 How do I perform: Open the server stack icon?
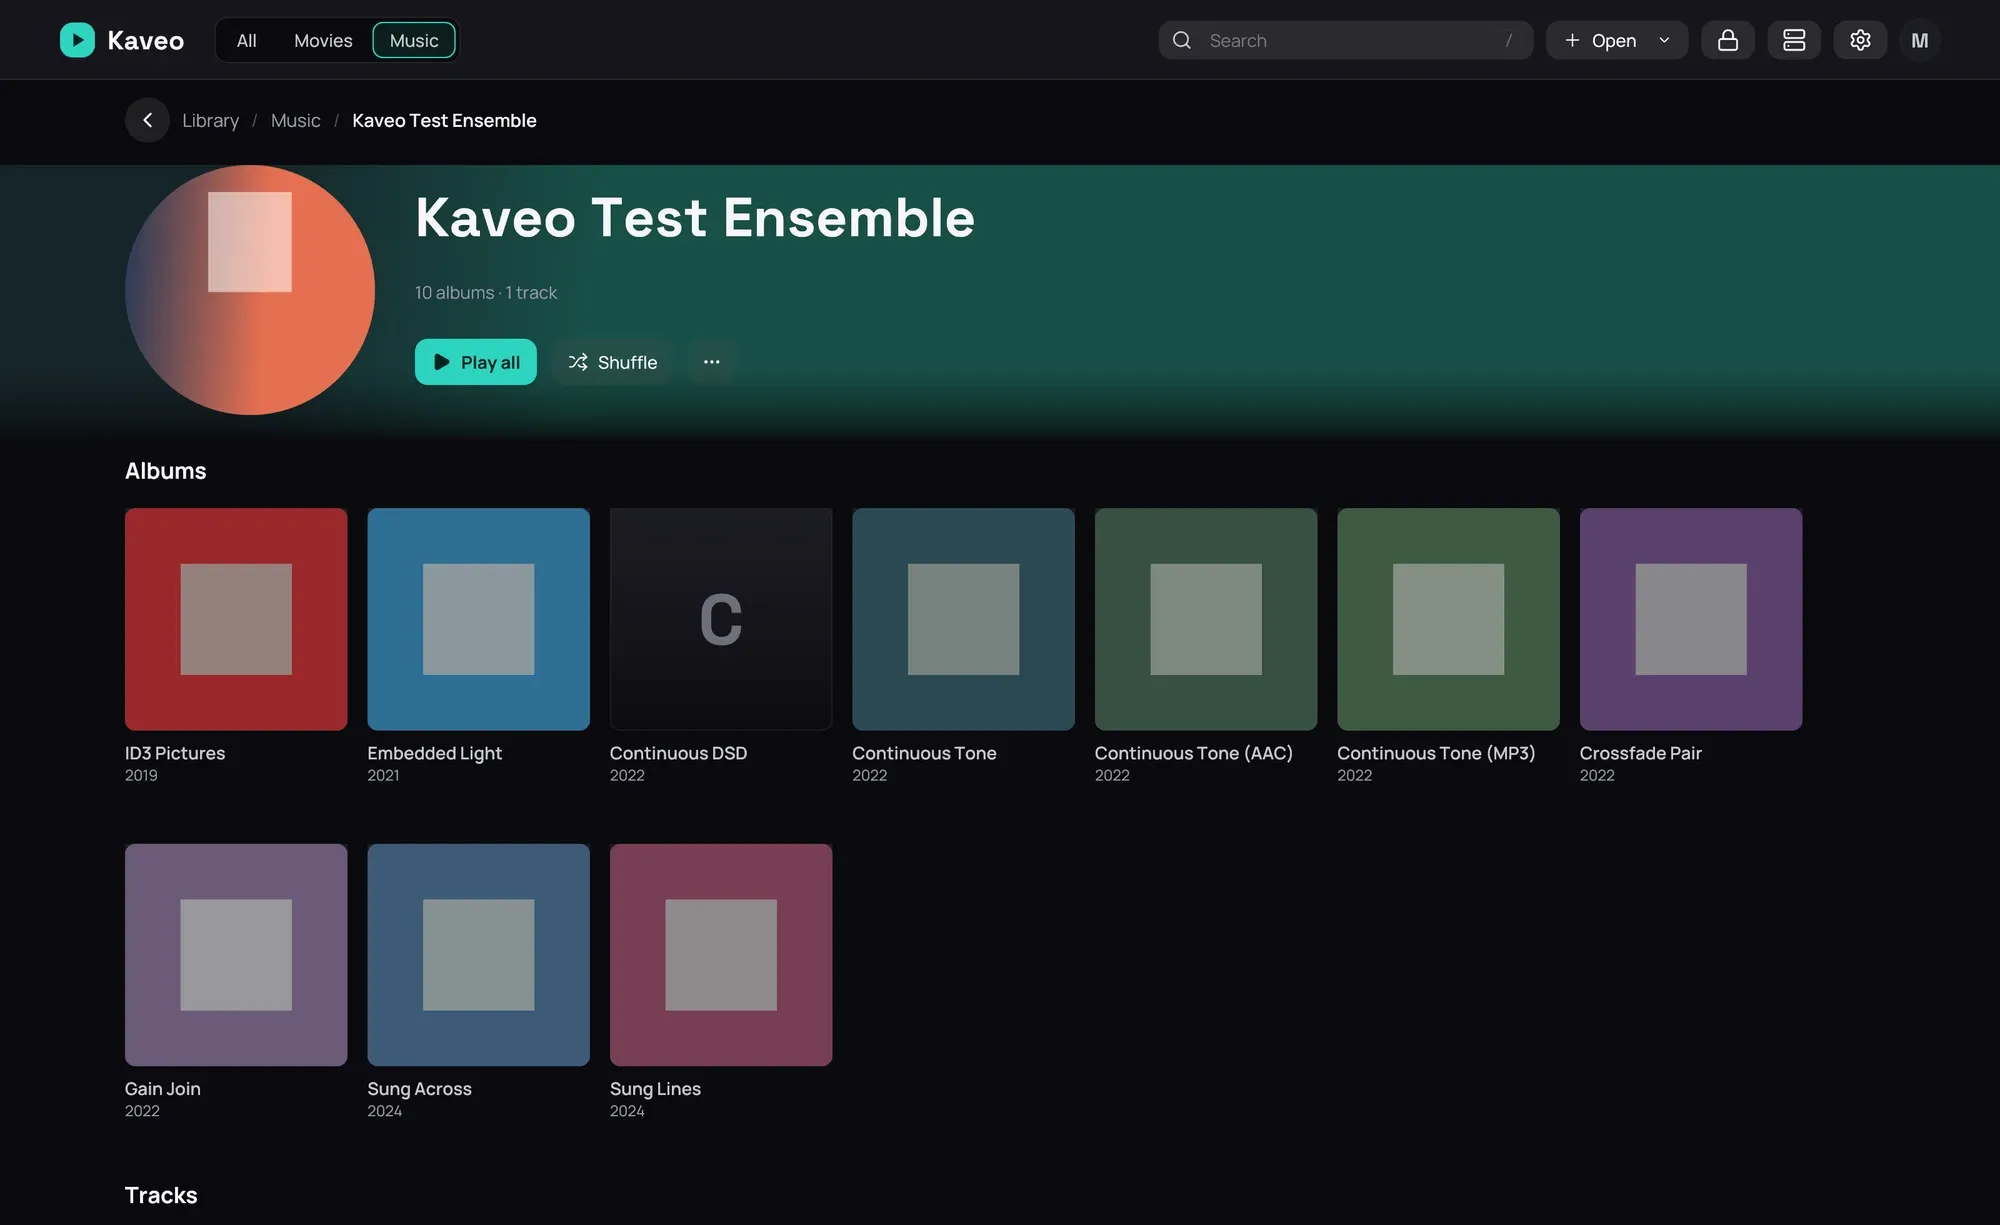1793,40
